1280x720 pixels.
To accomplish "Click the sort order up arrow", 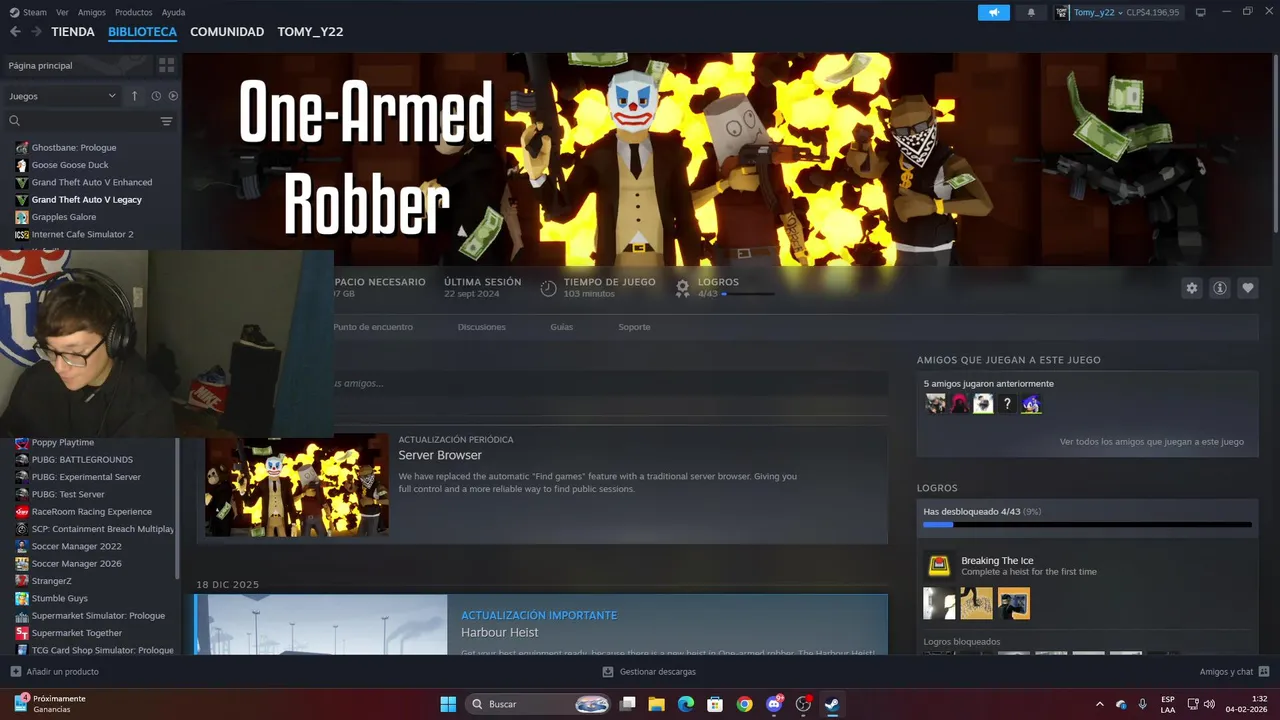I will (135, 96).
